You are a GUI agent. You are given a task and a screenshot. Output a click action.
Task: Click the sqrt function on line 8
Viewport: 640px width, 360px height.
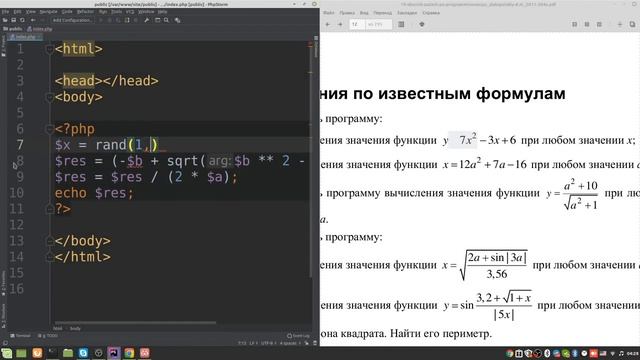tap(182, 161)
